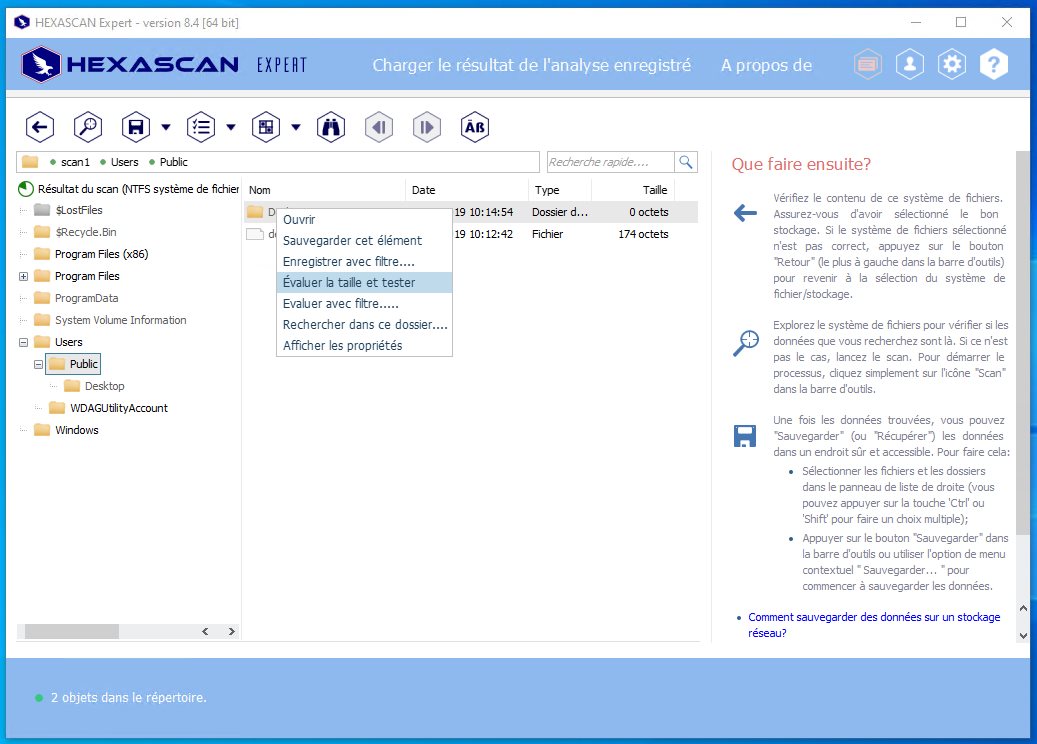The image size is (1037, 744).
Task: Click the 2 objets dans le répertoire status
Action: click(x=128, y=698)
